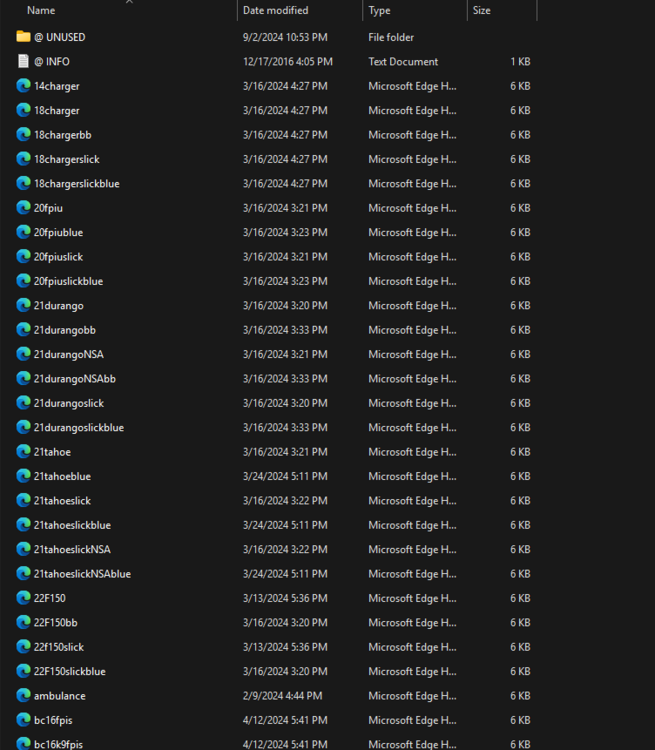Image resolution: width=655 pixels, height=750 pixels.
Task: Sort by the Size column header
Action: click(482, 10)
